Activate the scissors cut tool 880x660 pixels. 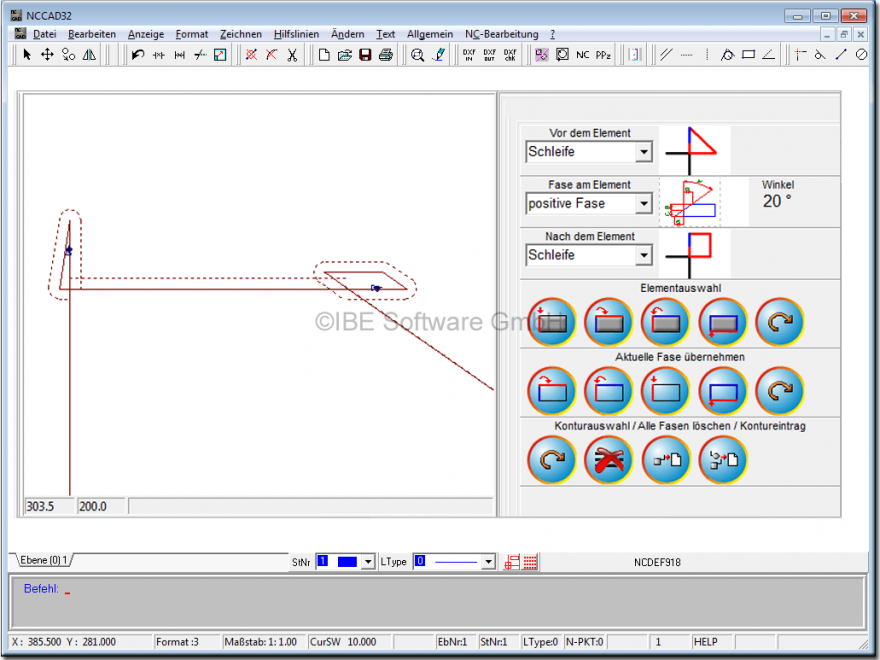292,55
